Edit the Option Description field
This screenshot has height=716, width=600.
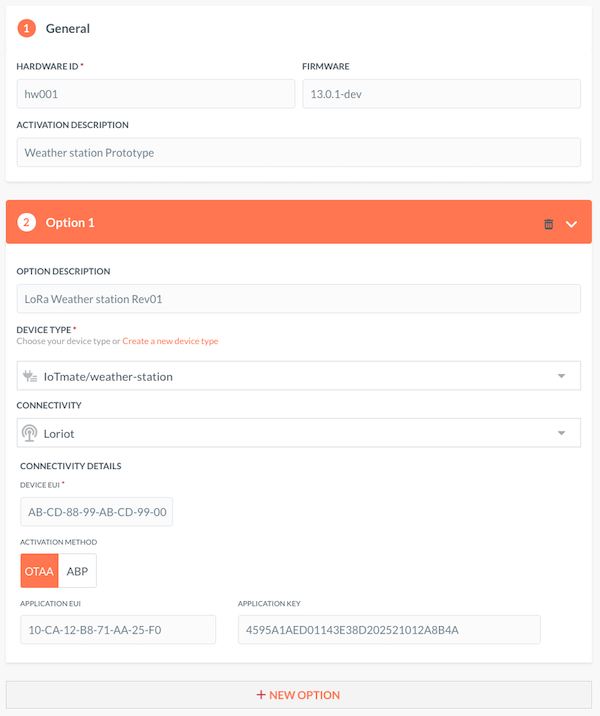tap(298, 299)
